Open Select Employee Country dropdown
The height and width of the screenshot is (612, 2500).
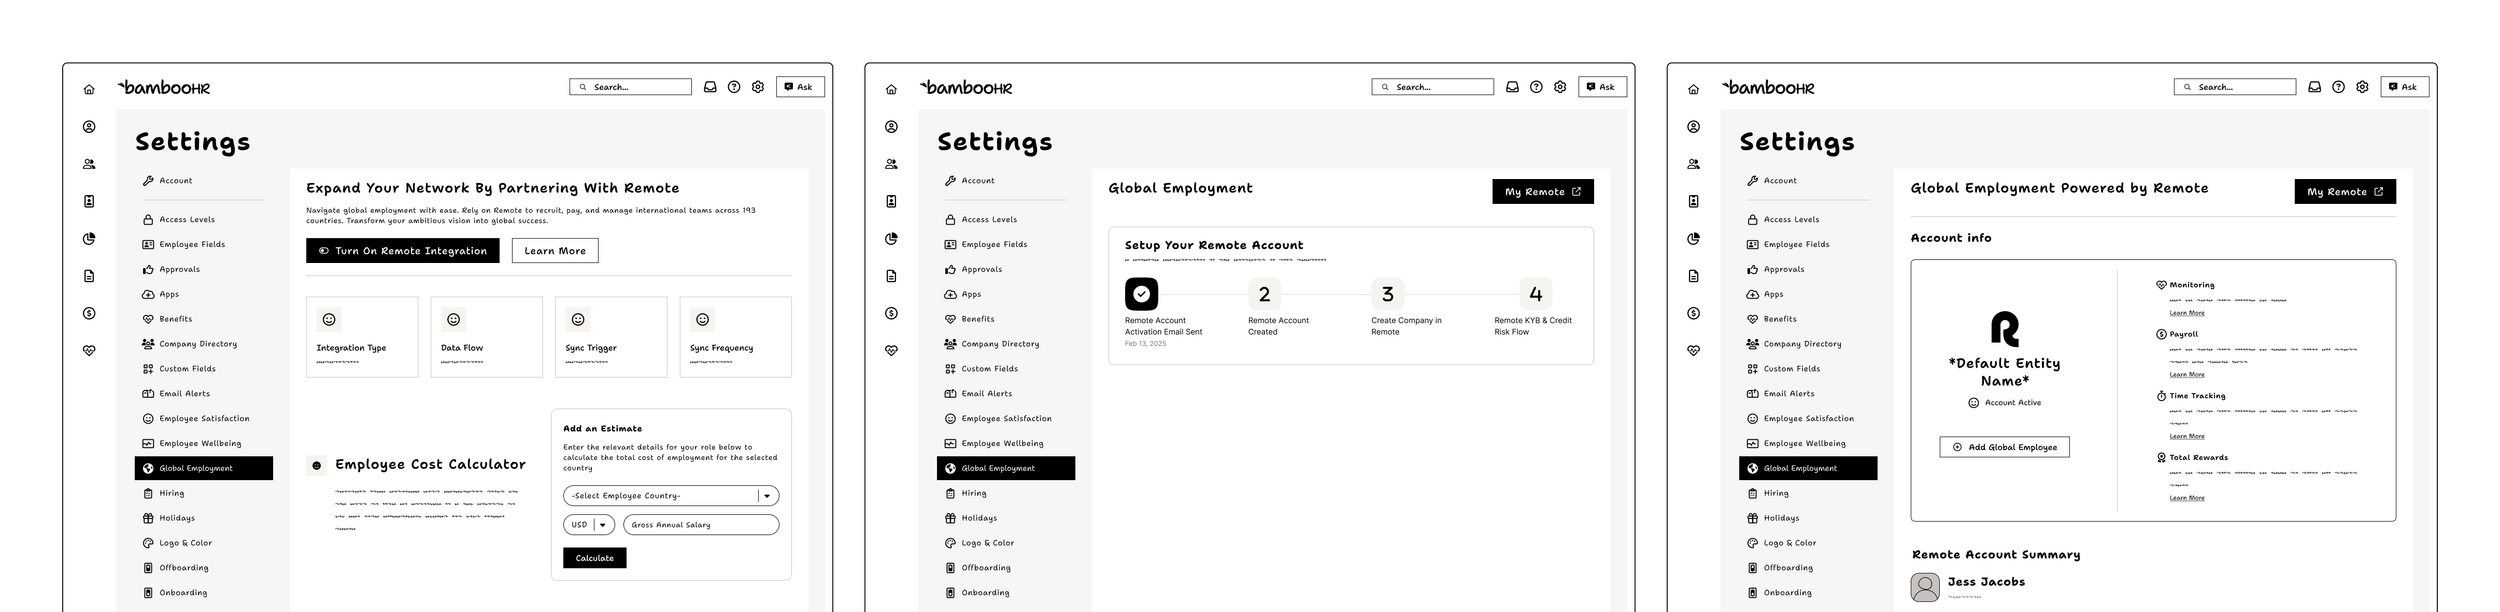tap(671, 496)
